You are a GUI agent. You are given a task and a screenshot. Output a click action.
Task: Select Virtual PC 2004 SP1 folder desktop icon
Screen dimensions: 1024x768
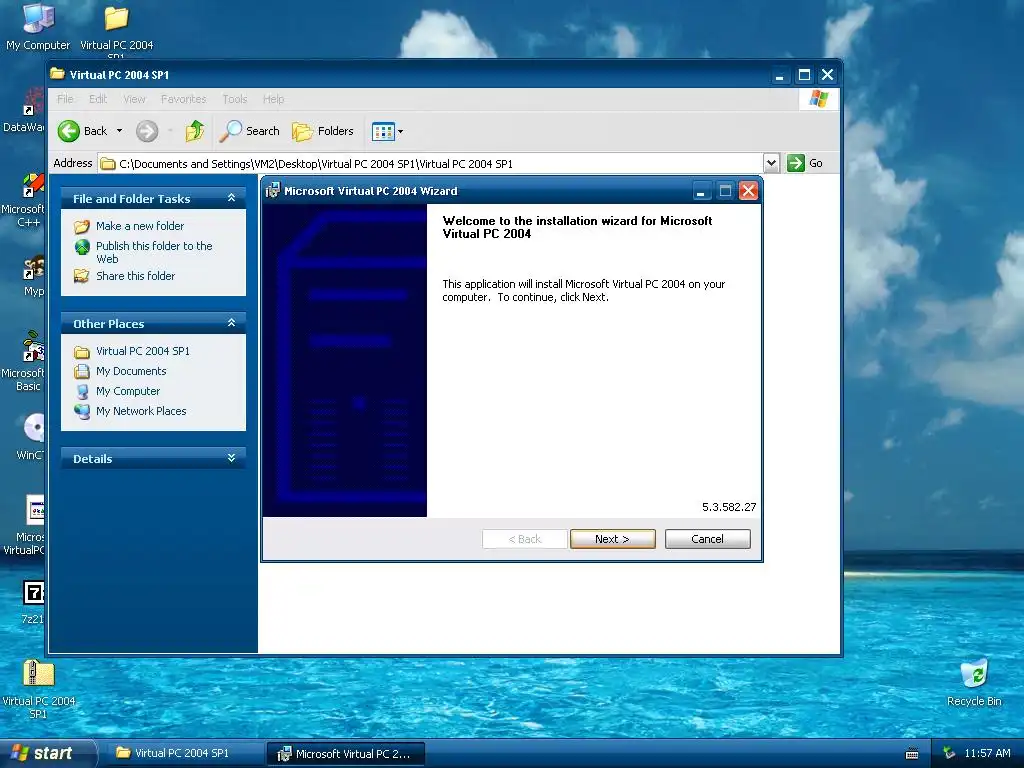[117, 18]
